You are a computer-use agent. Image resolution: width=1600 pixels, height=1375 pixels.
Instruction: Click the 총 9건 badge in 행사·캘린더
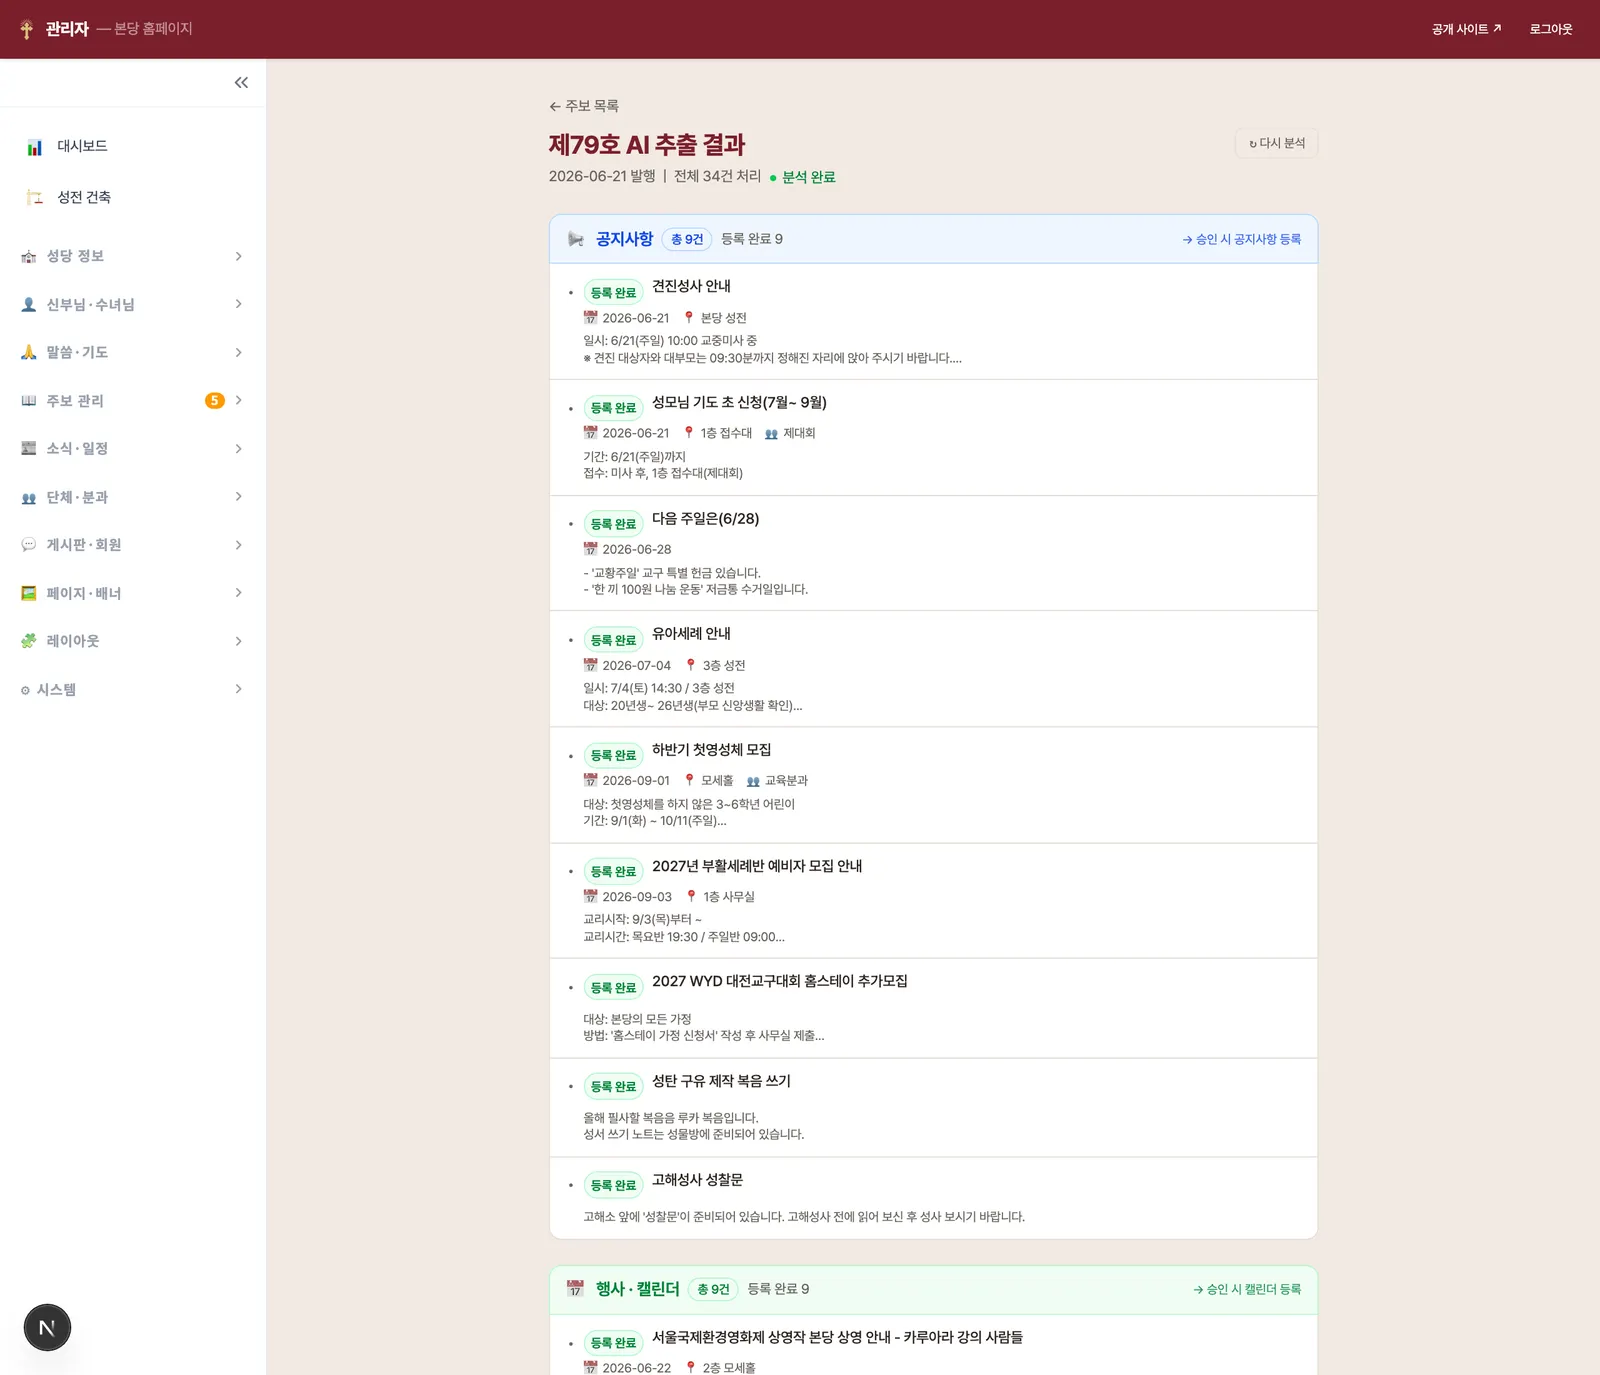pos(713,1290)
